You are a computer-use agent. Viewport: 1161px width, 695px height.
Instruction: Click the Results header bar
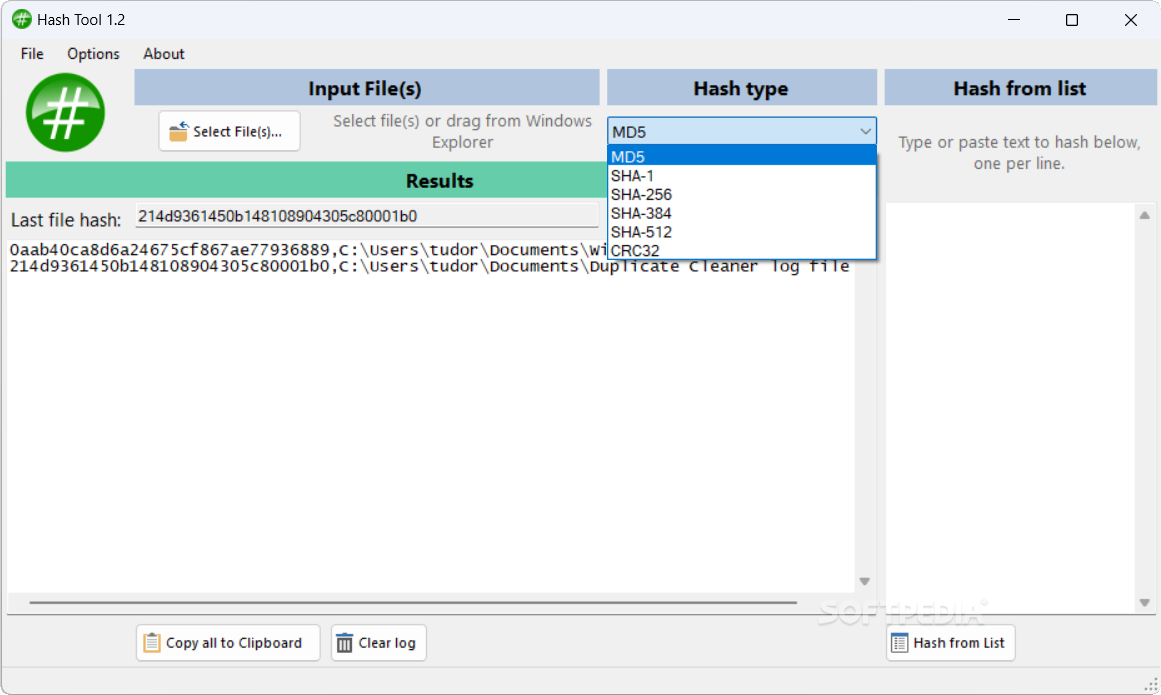coord(307,181)
